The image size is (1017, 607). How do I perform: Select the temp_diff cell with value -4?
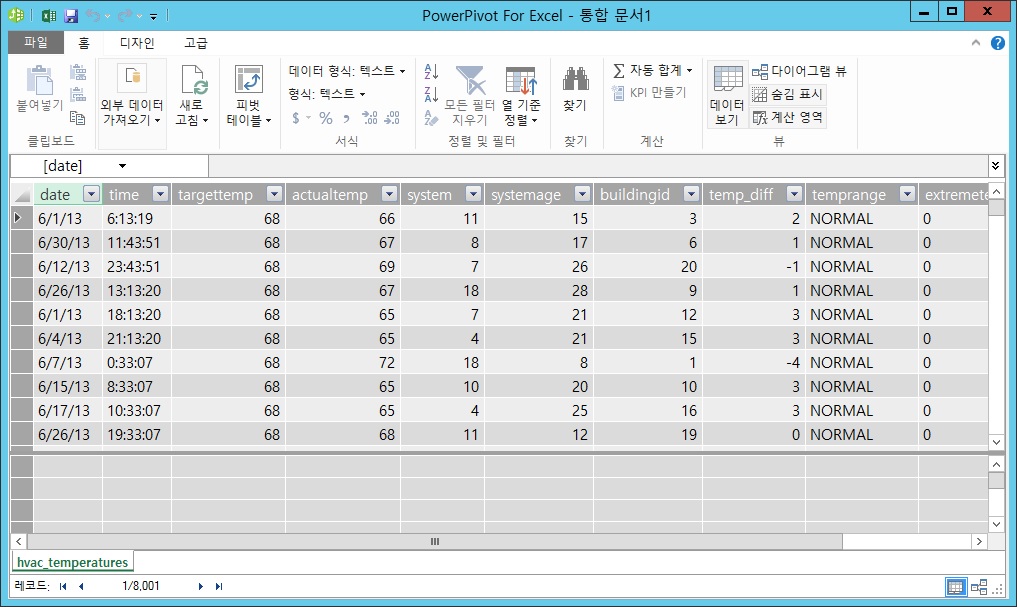click(754, 363)
